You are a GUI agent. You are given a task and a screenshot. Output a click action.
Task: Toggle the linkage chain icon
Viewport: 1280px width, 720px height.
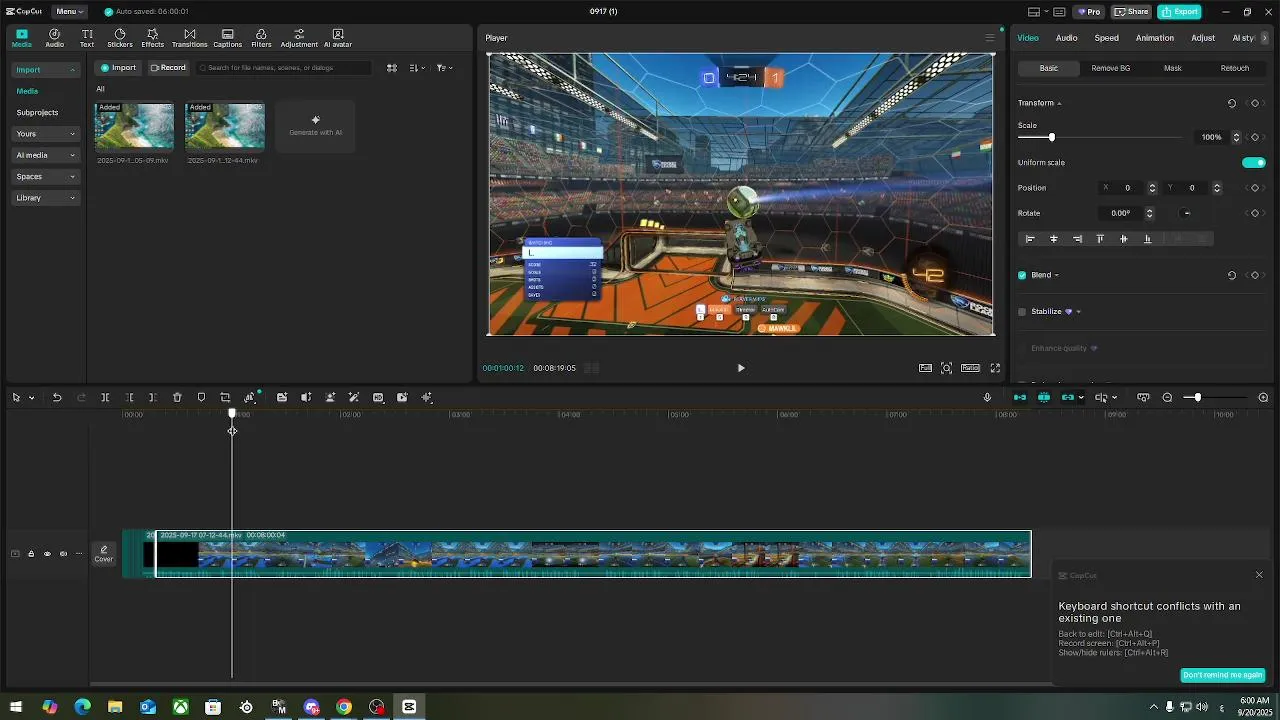coord(1068,398)
